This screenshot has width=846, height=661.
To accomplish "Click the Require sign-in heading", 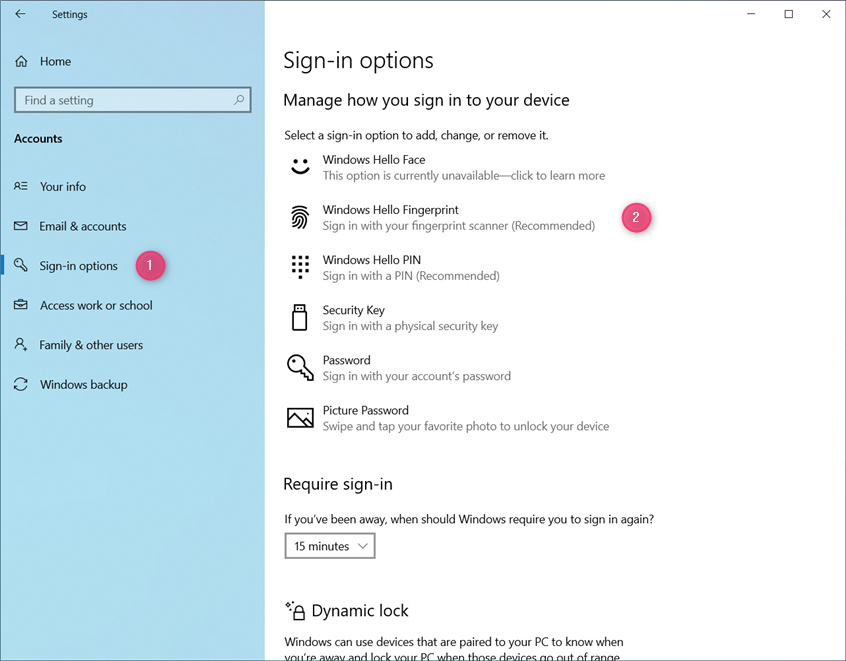I will [338, 484].
